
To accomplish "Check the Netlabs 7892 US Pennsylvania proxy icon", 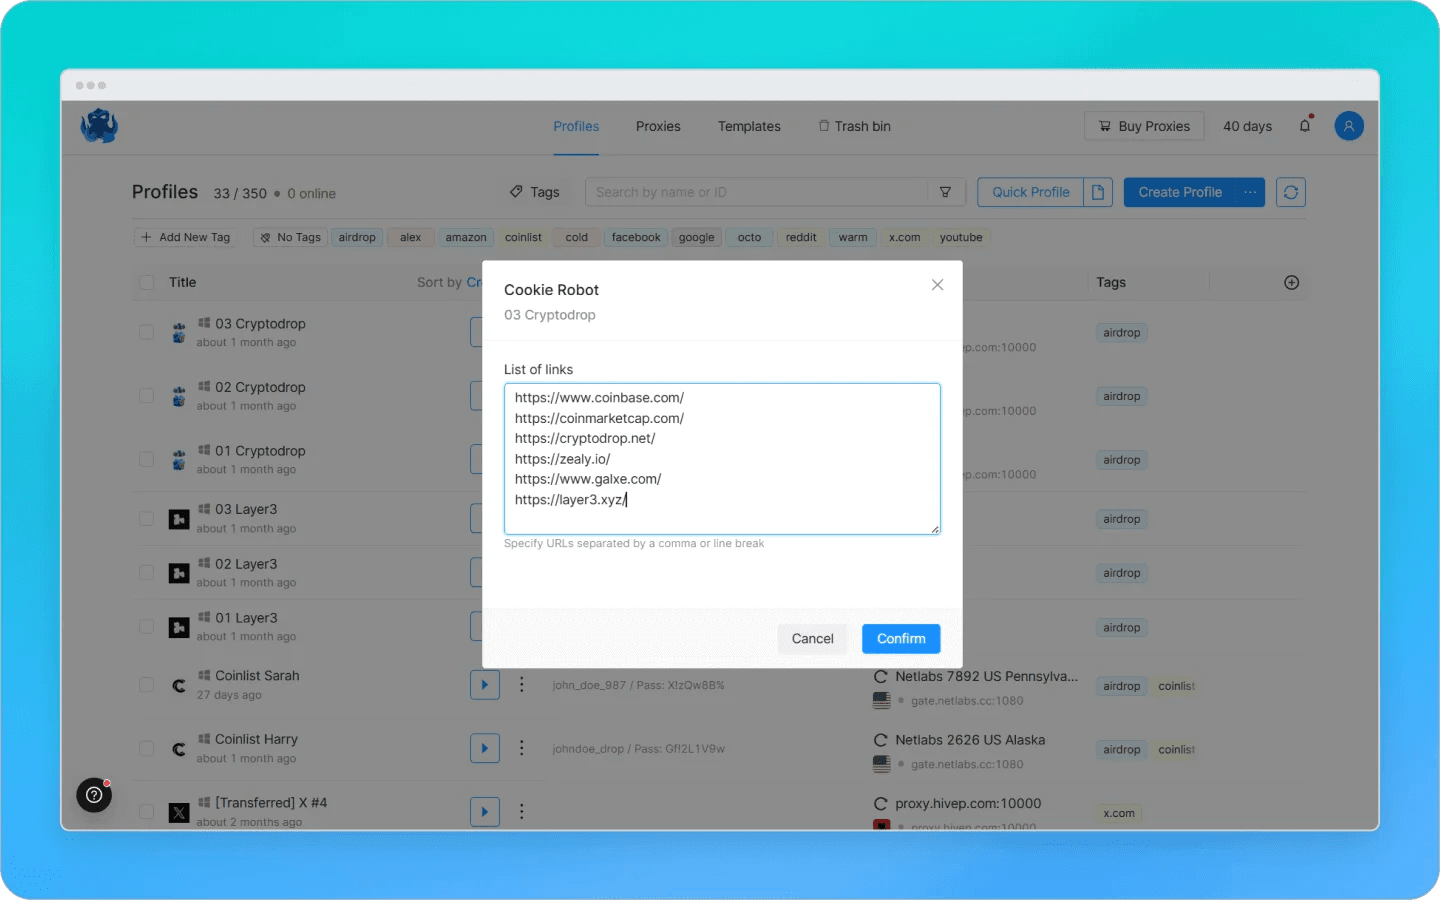I will pos(881,677).
